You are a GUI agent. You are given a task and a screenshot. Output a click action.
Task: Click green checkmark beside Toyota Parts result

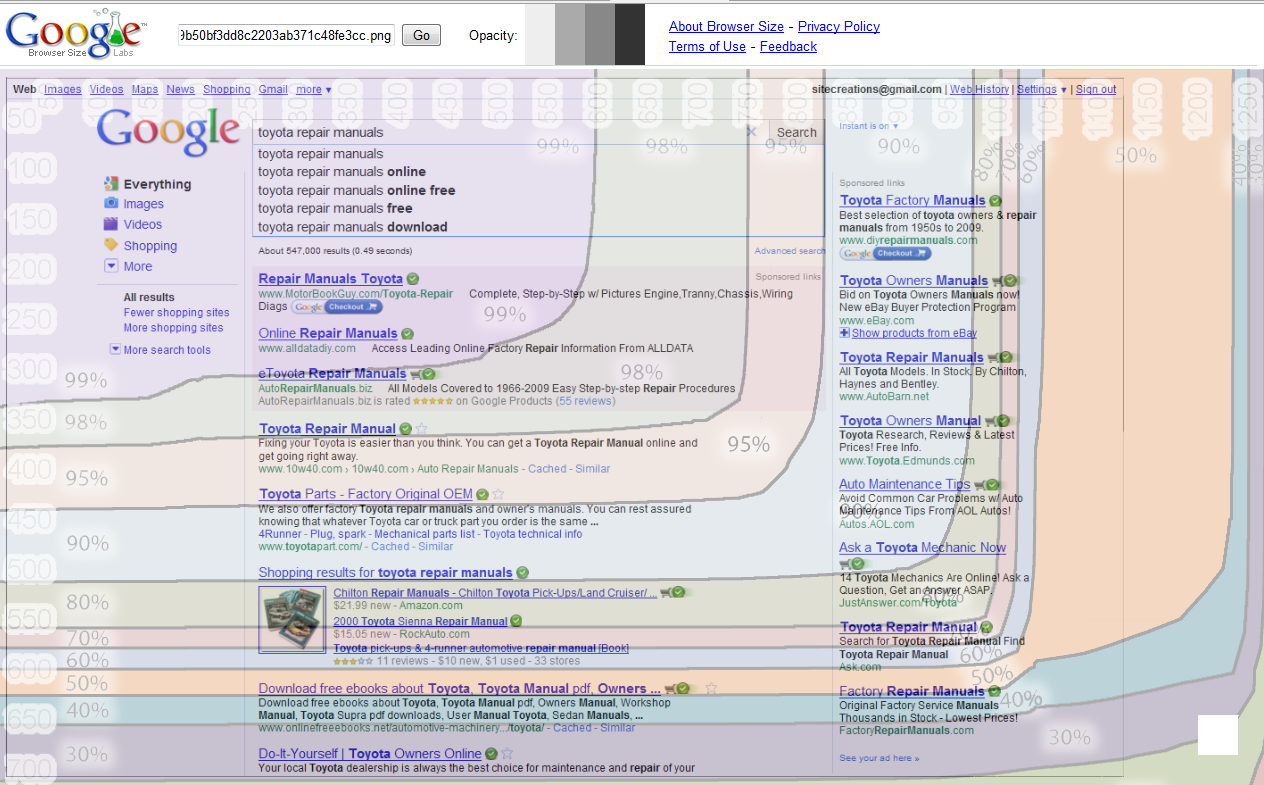pyautogui.click(x=482, y=494)
